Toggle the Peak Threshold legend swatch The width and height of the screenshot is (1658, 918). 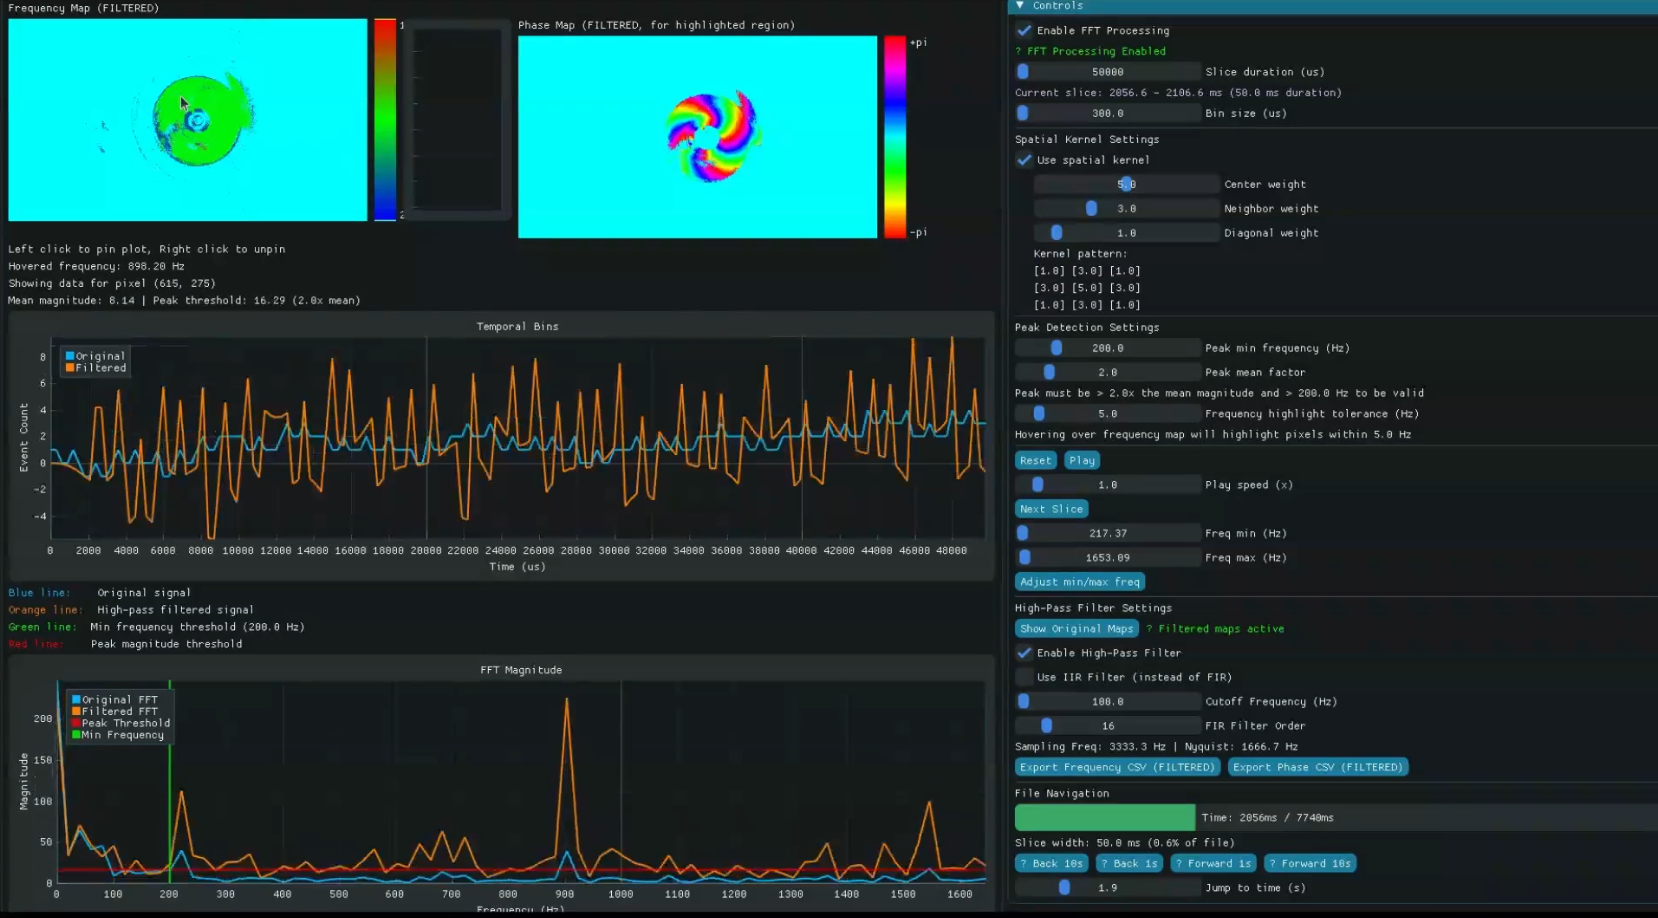tap(75, 723)
